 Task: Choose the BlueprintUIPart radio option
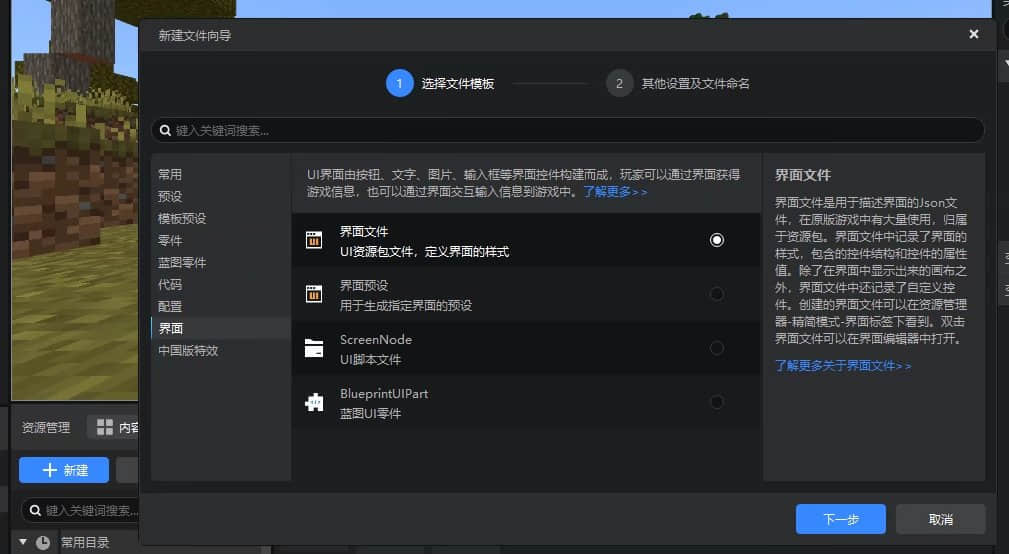(x=716, y=402)
